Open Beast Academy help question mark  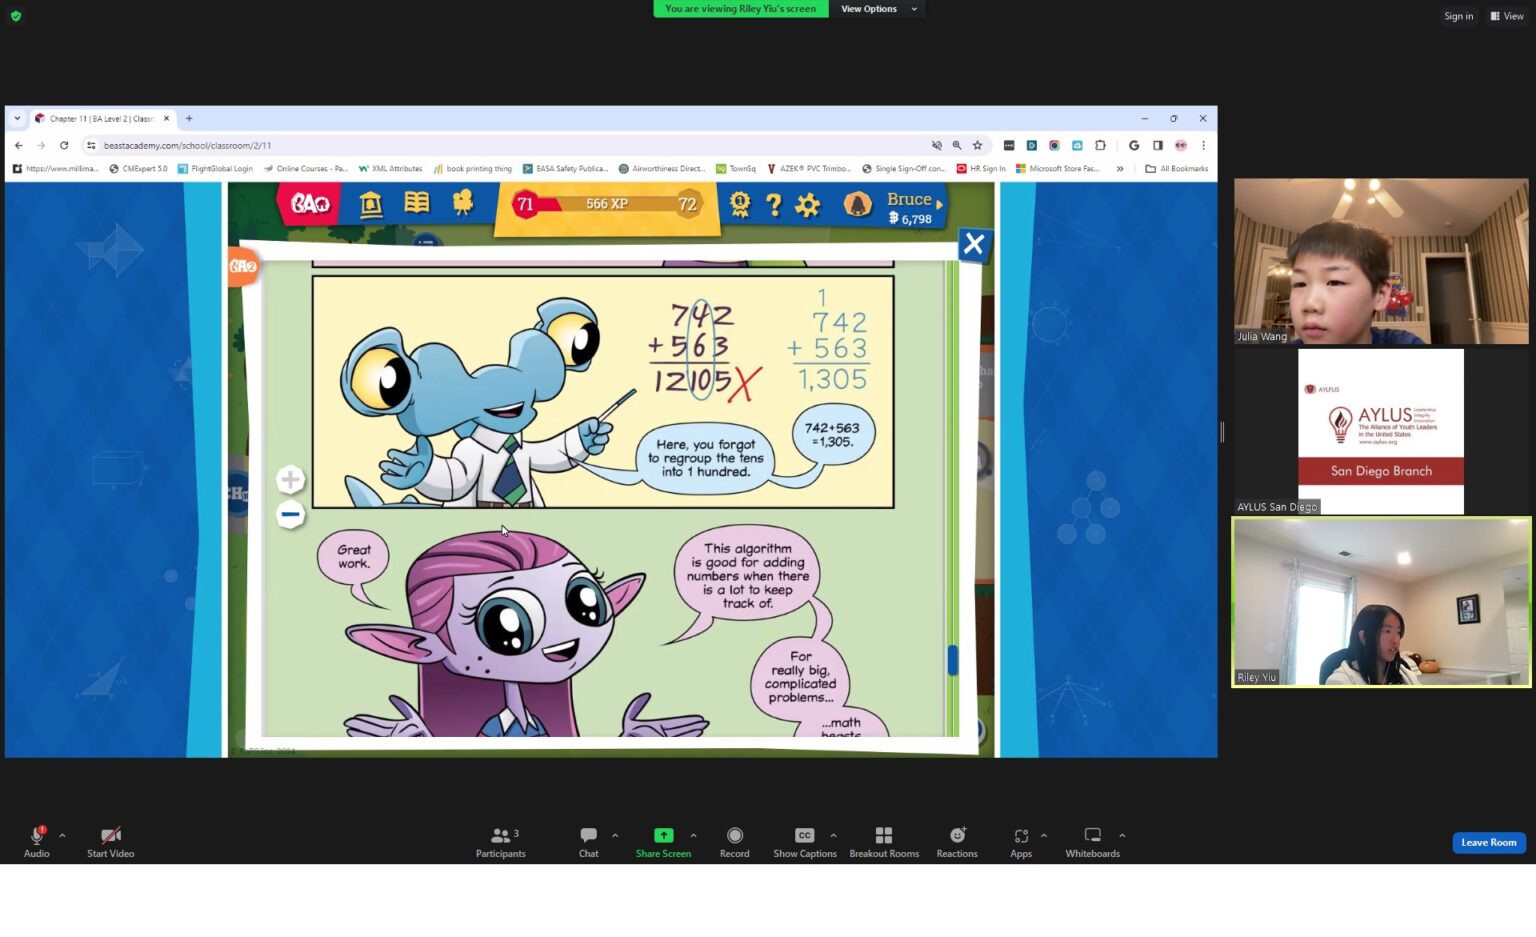point(773,205)
